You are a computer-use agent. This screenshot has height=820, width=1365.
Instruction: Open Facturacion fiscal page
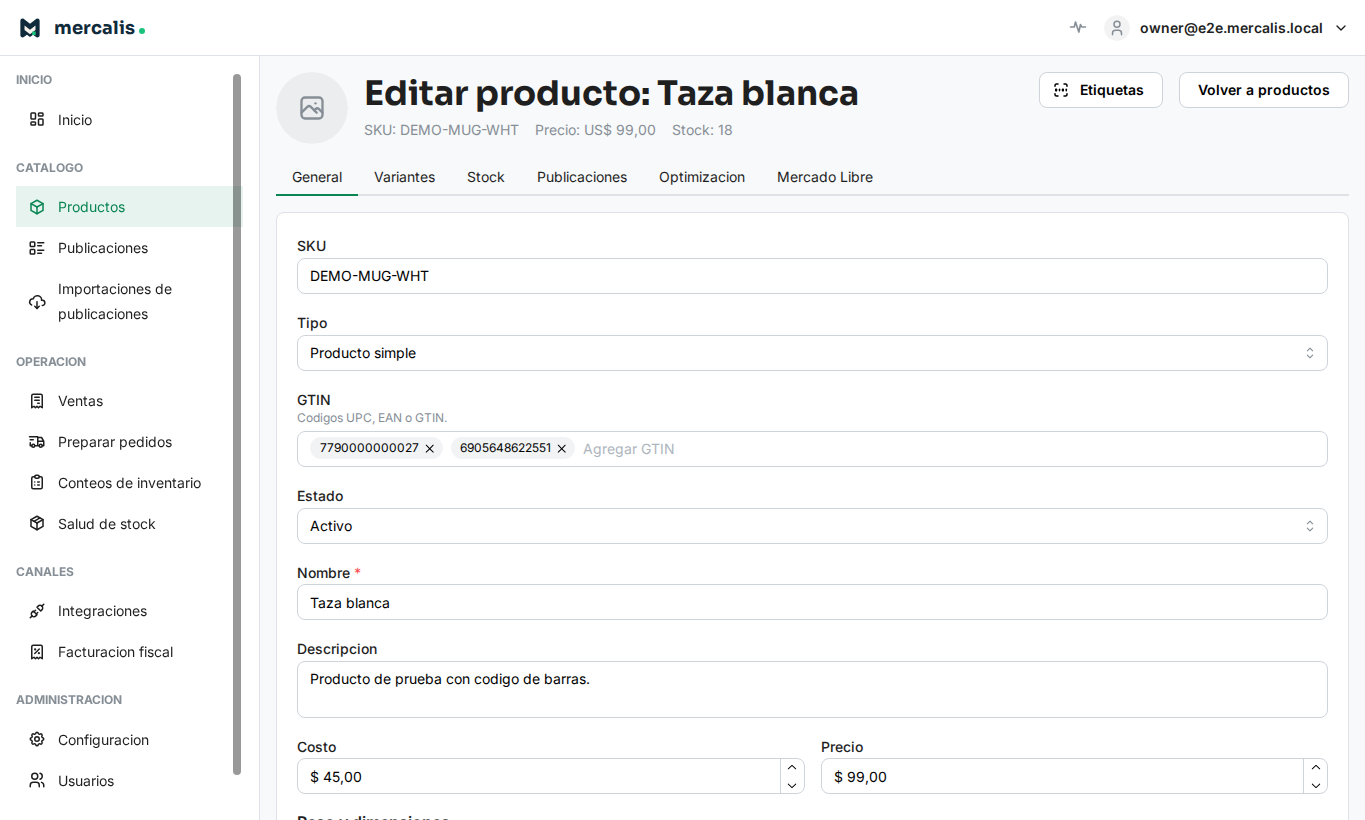click(x=128, y=652)
